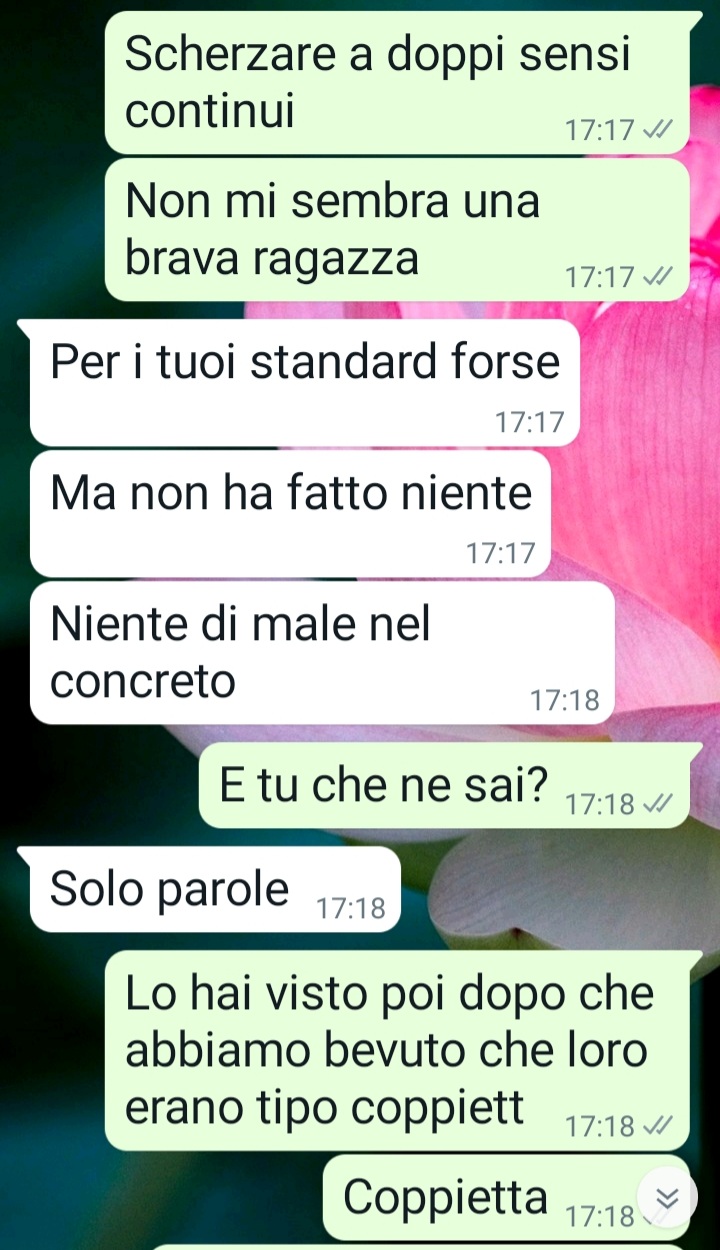
Task: Select the 'Scherzare a doppi sensi continui' bubble
Action: 397,83
